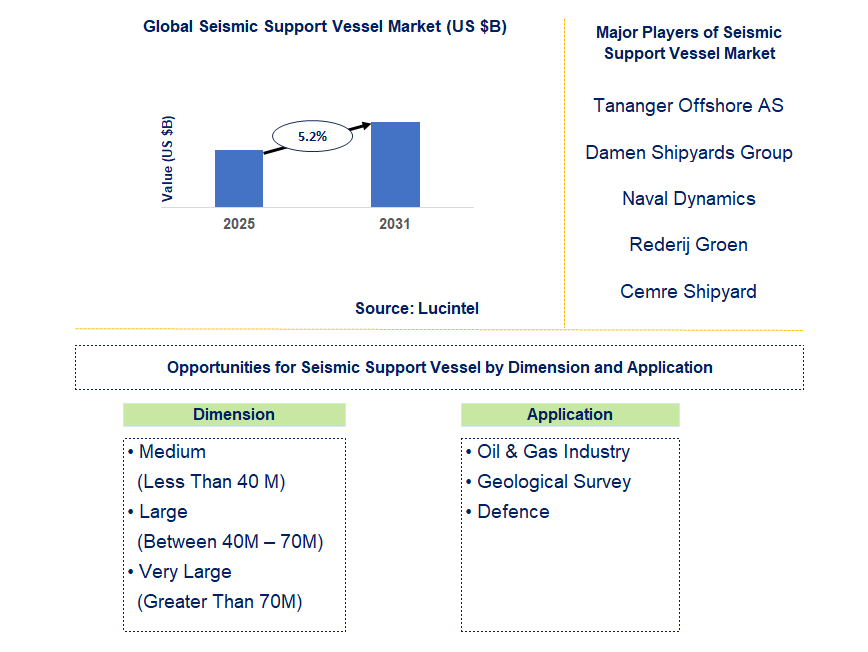
Task: Click the chart title Global Seismic Support Vessel Market
Action: pos(325,27)
